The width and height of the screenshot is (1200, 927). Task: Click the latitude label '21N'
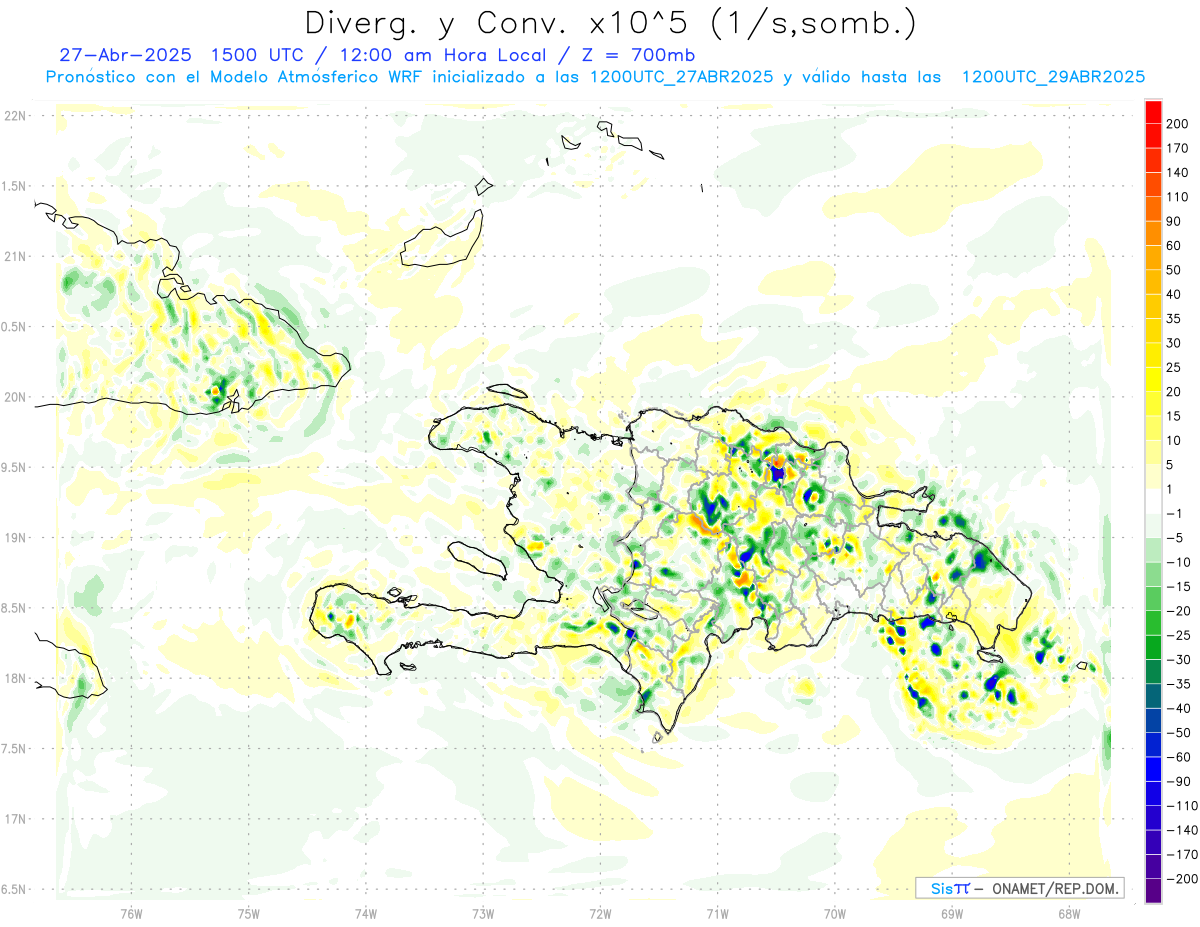click(x=16, y=257)
